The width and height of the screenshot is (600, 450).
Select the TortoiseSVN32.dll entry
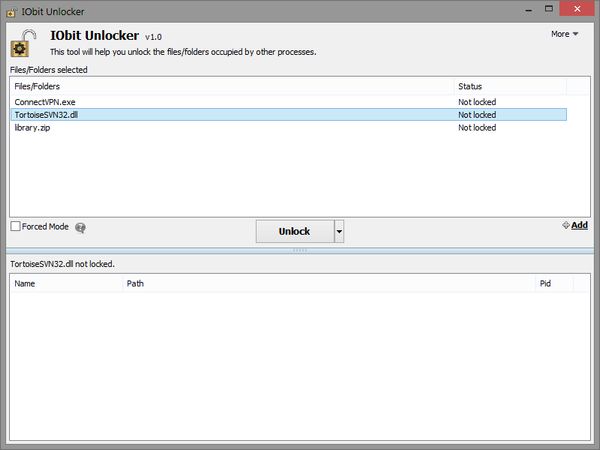(x=45, y=115)
